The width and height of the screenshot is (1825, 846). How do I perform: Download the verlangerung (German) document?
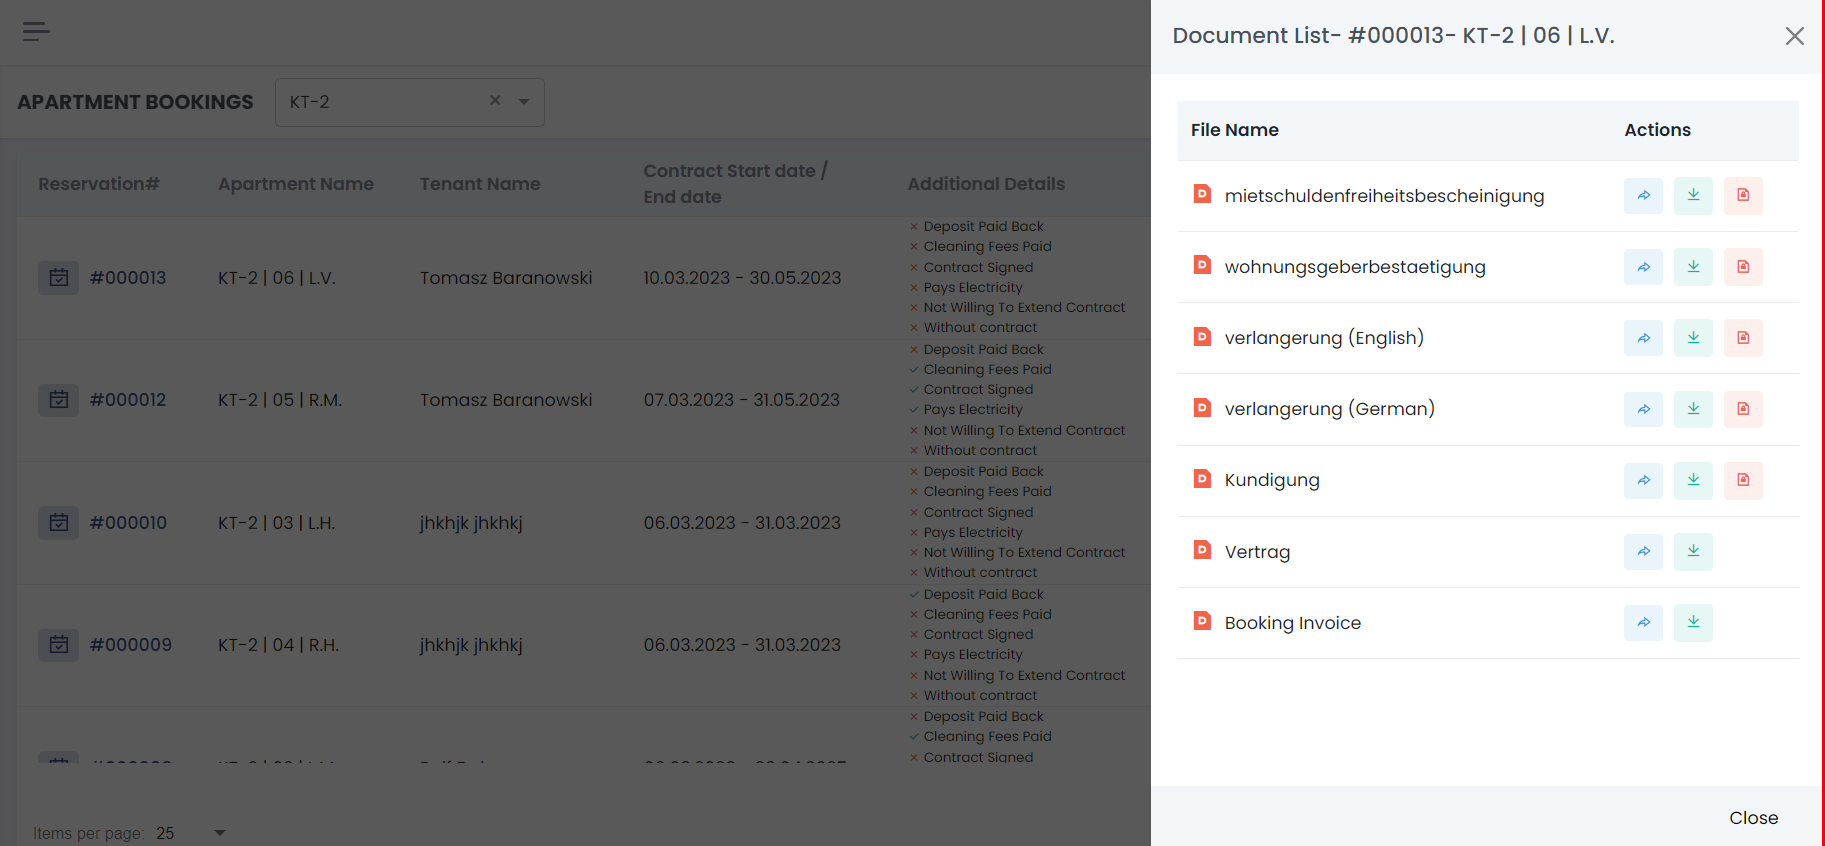(1693, 409)
